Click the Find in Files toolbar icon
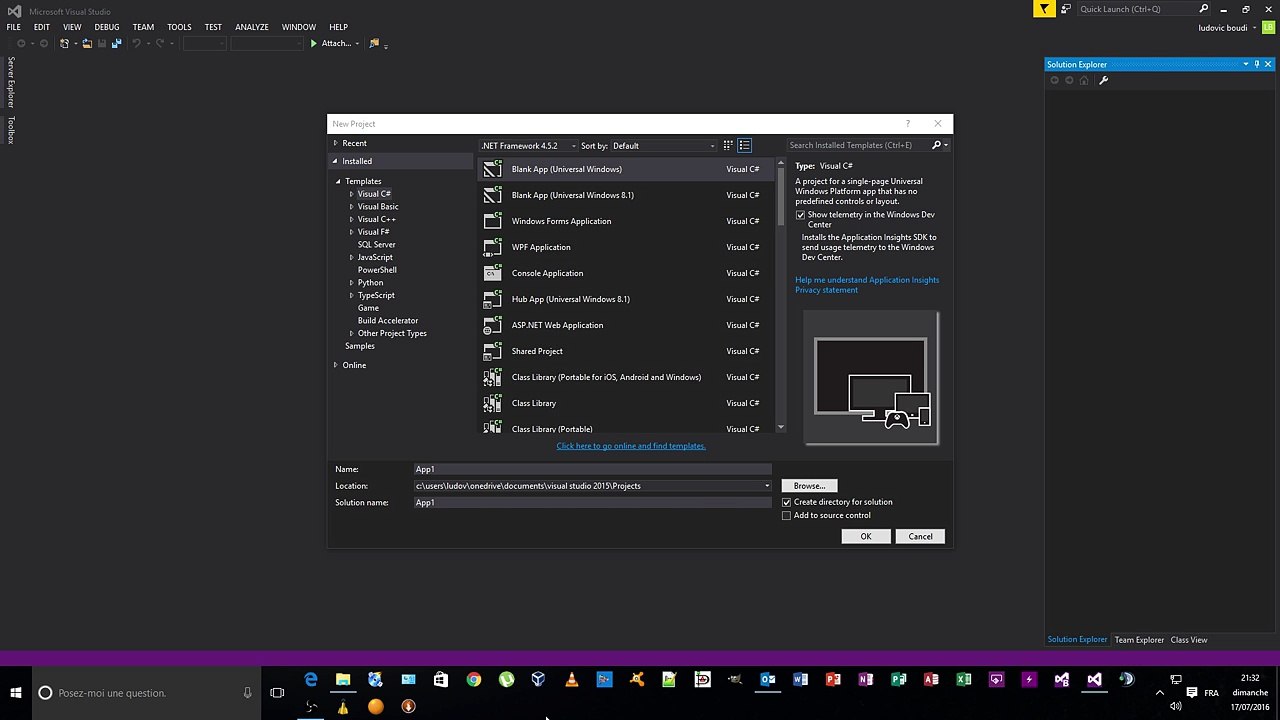Viewport: 1280px width, 720px height. [375, 43]
